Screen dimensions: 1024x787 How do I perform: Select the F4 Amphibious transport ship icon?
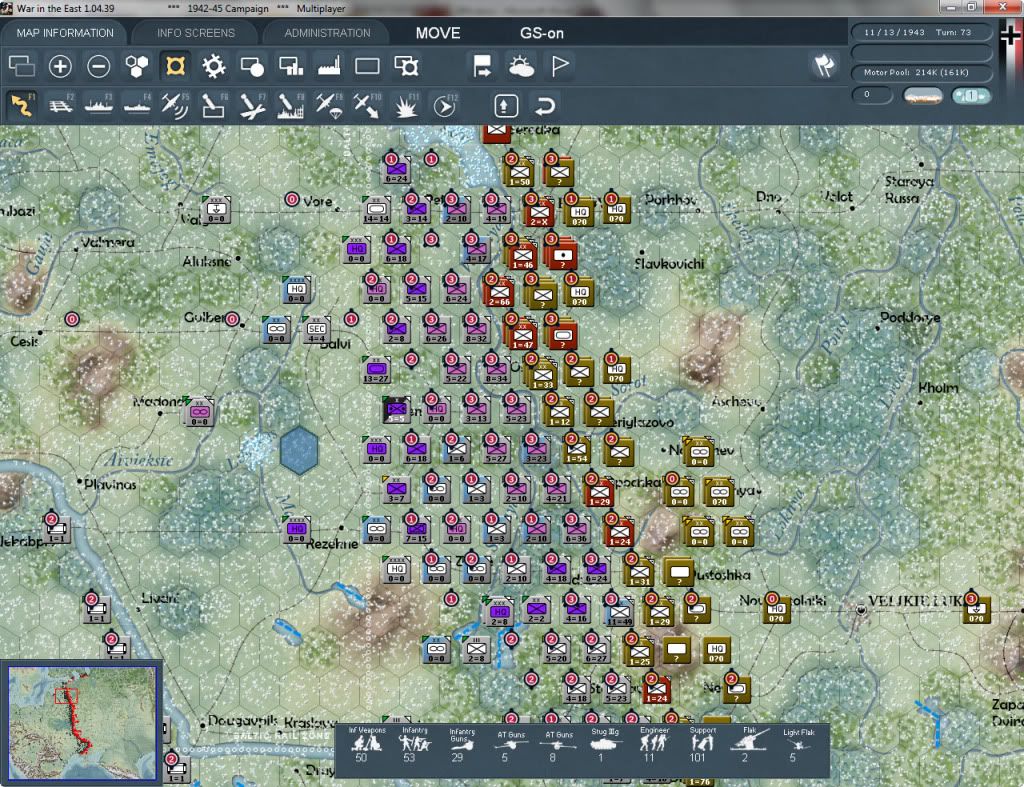click(137, 105)
